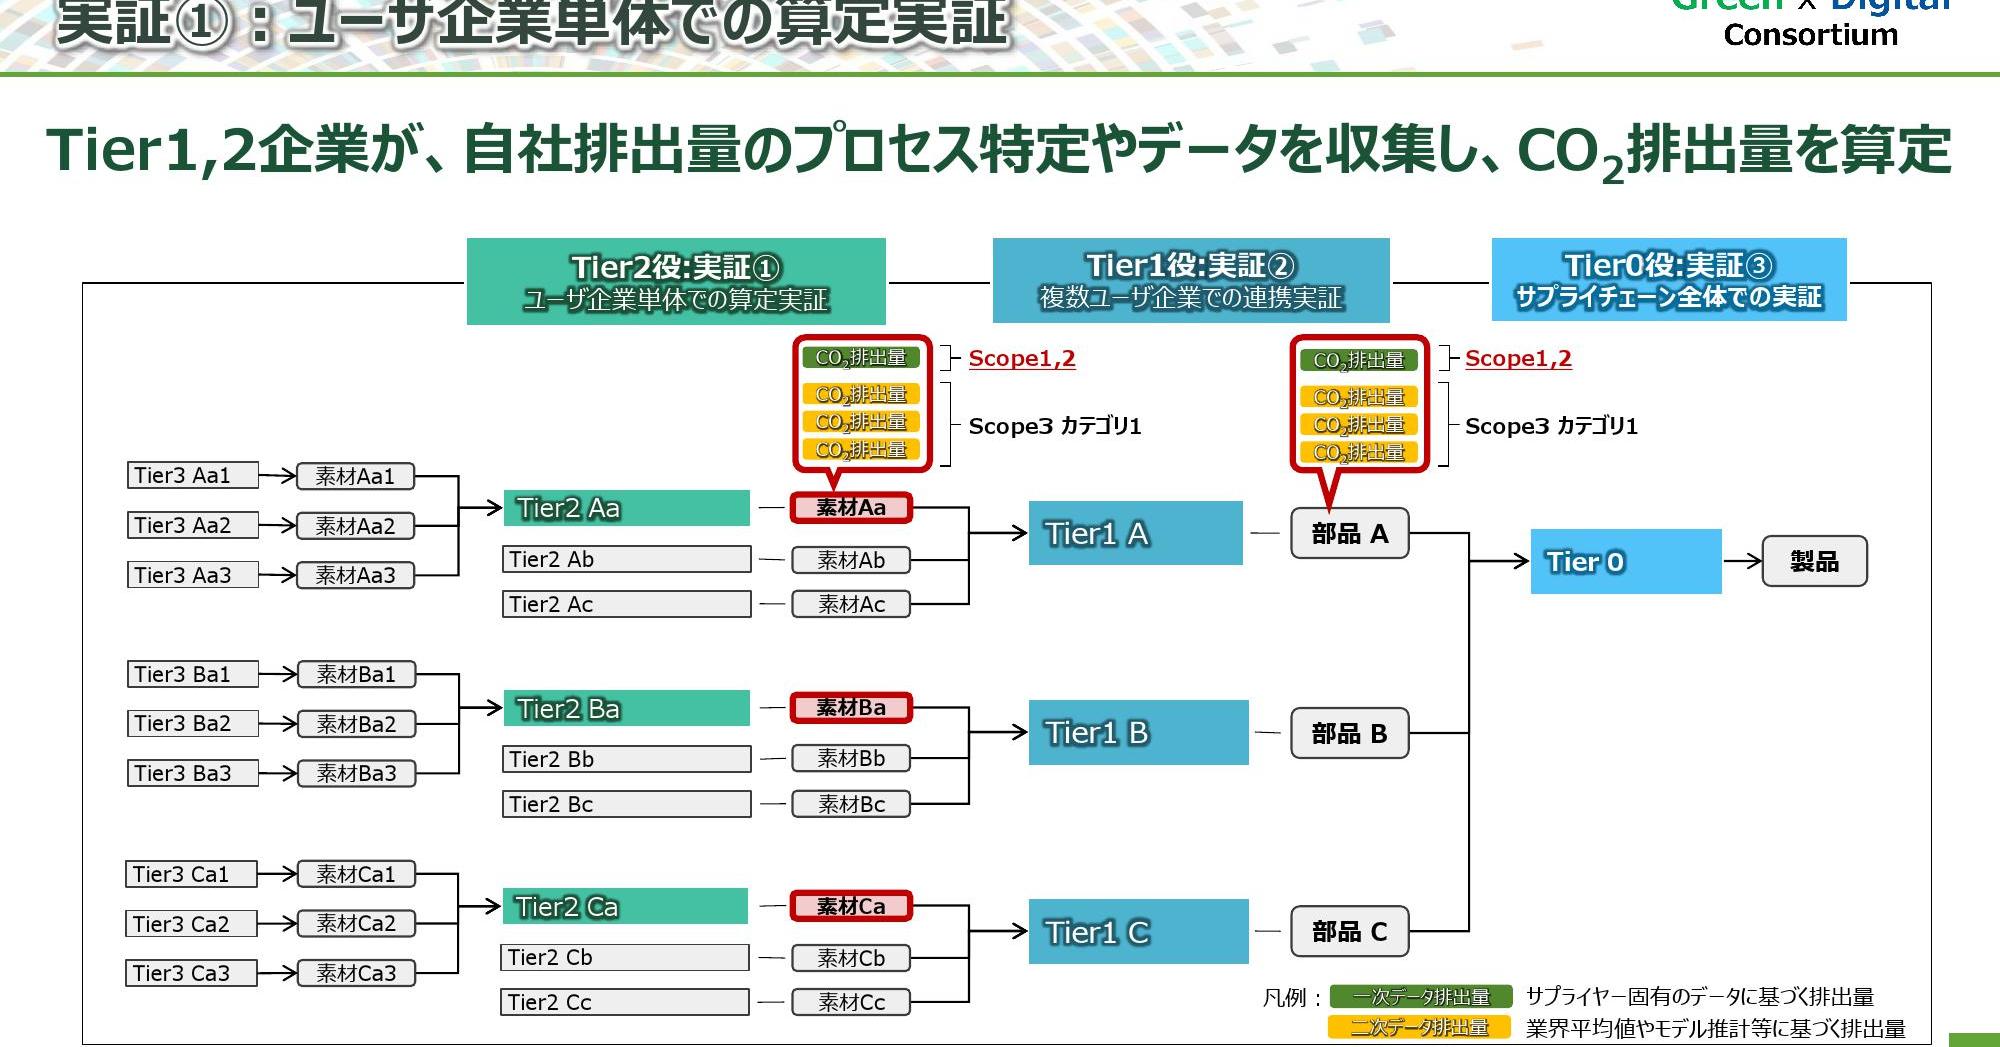
Task: Click the Tier2 Aa green box
Action: (x=626, y=508)
